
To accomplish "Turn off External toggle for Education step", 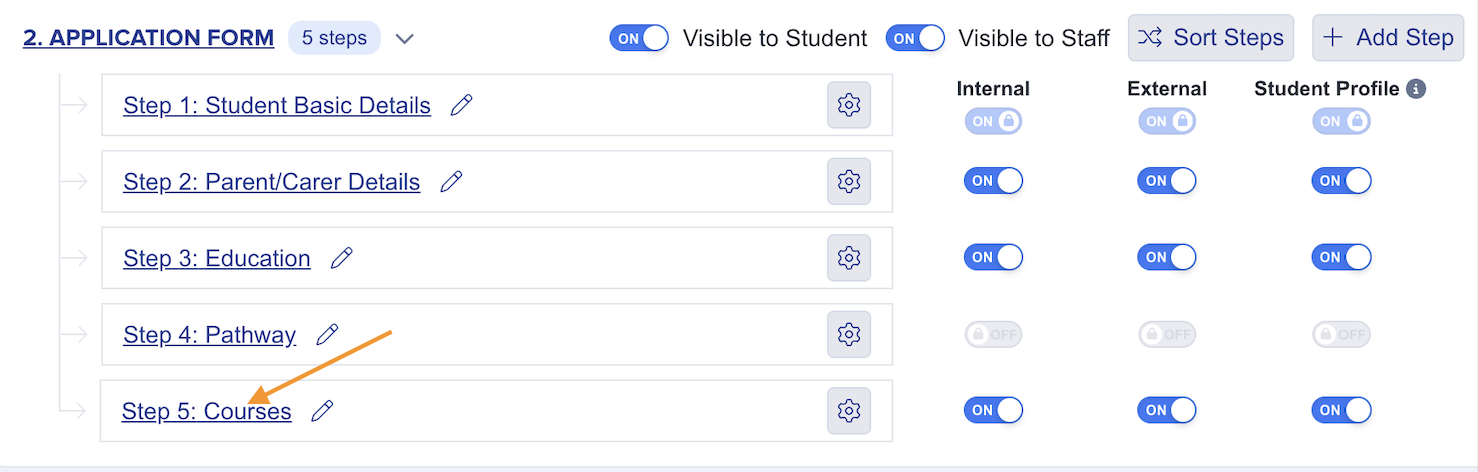I will [x=1167, y=258].
